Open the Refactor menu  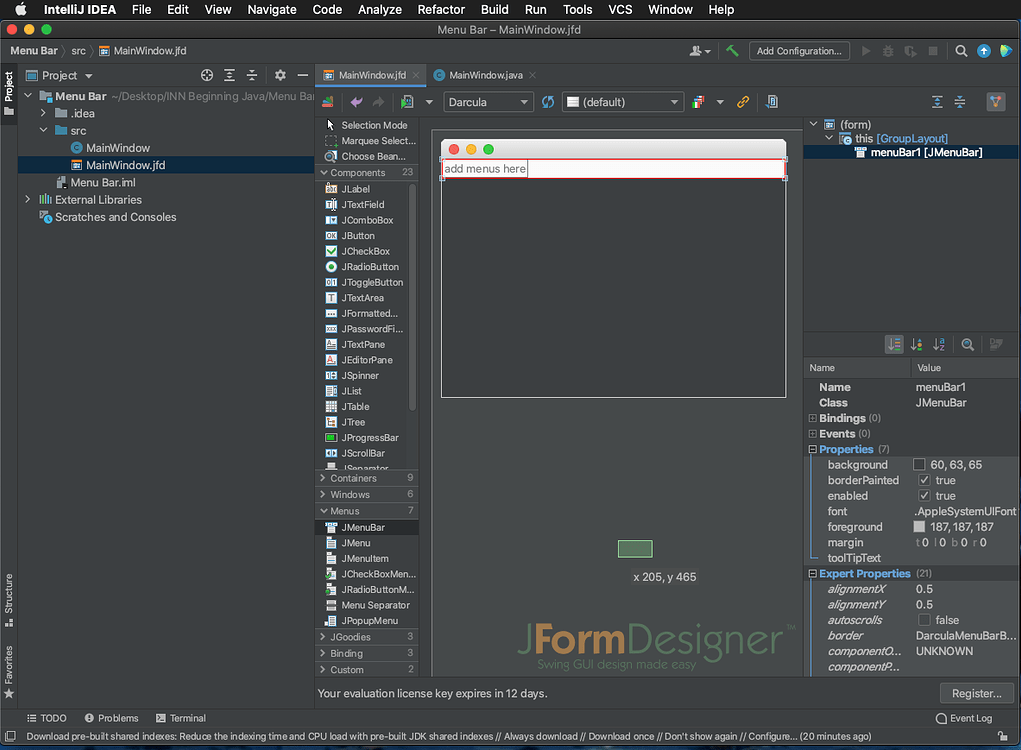pyautogui.click(x=441, y=10)
